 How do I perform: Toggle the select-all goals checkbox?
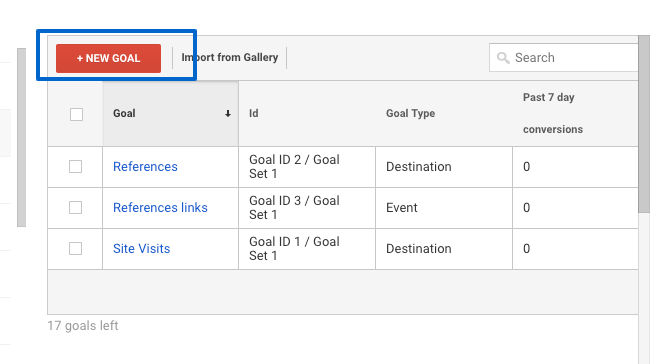(x=76, y=114)
